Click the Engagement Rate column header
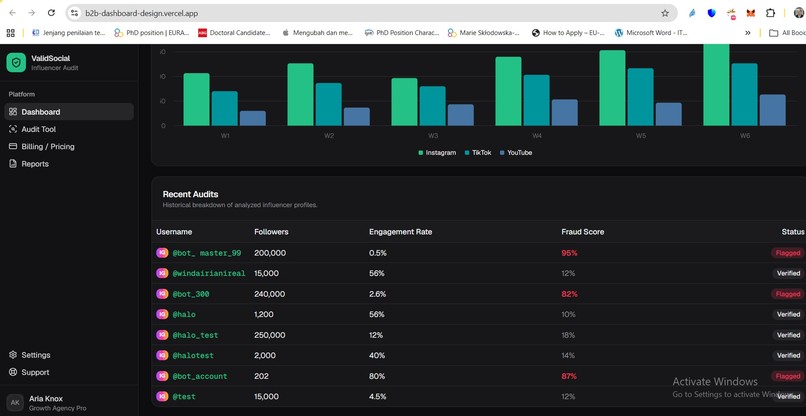This screenshot has width=806, height=416. coord(400,232)
